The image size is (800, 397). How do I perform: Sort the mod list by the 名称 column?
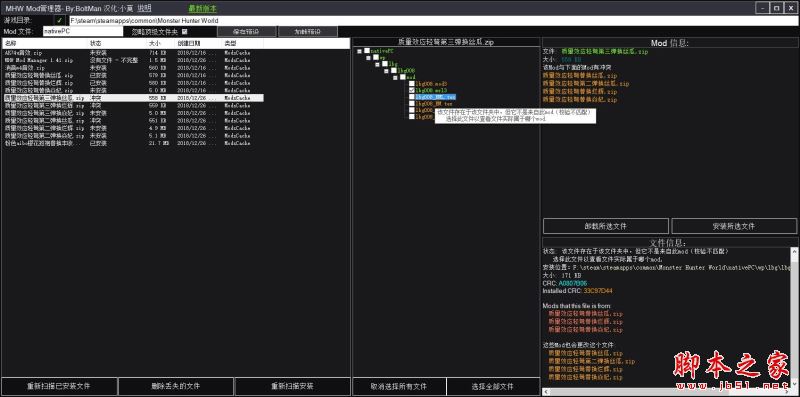point(45,44)
